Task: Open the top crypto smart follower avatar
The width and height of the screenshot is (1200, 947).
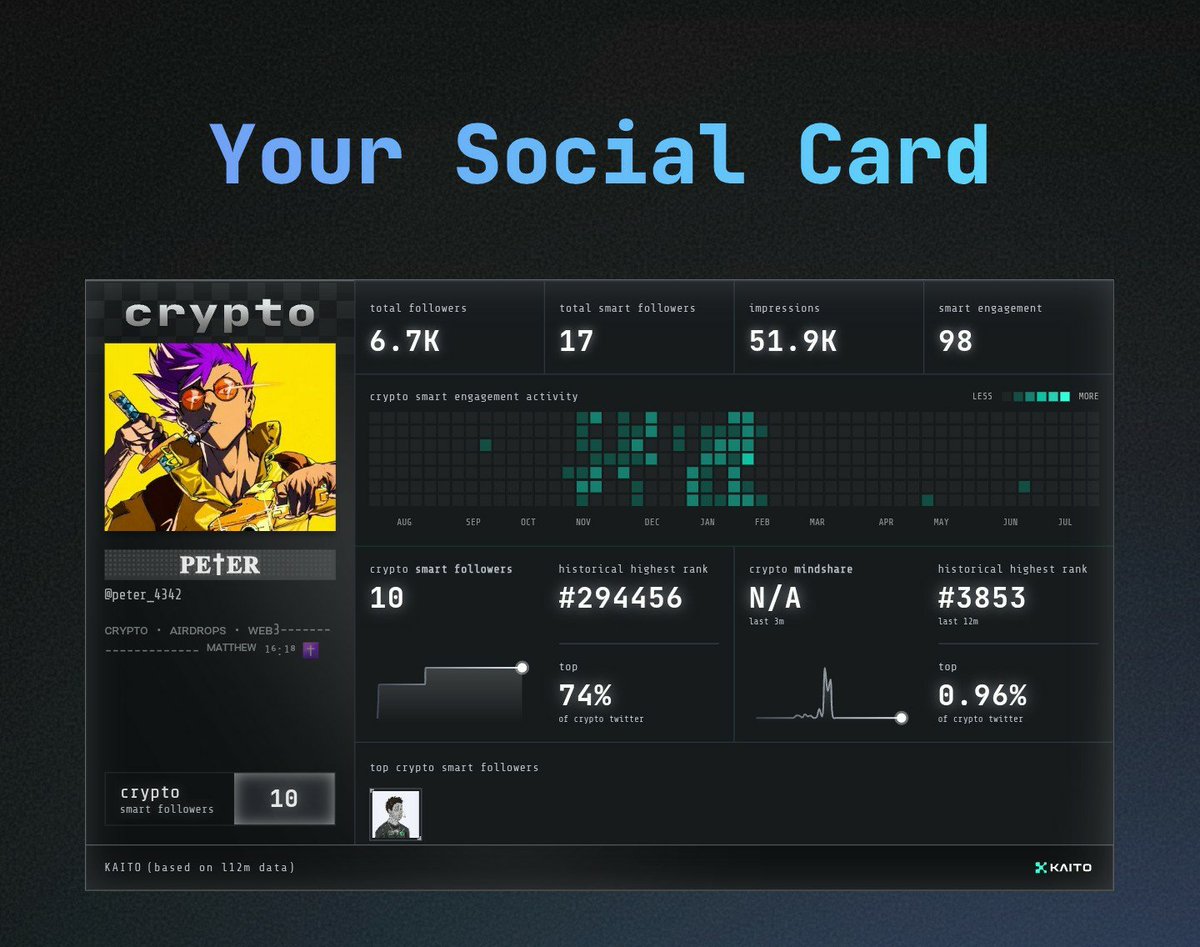Action: point(396,814)
